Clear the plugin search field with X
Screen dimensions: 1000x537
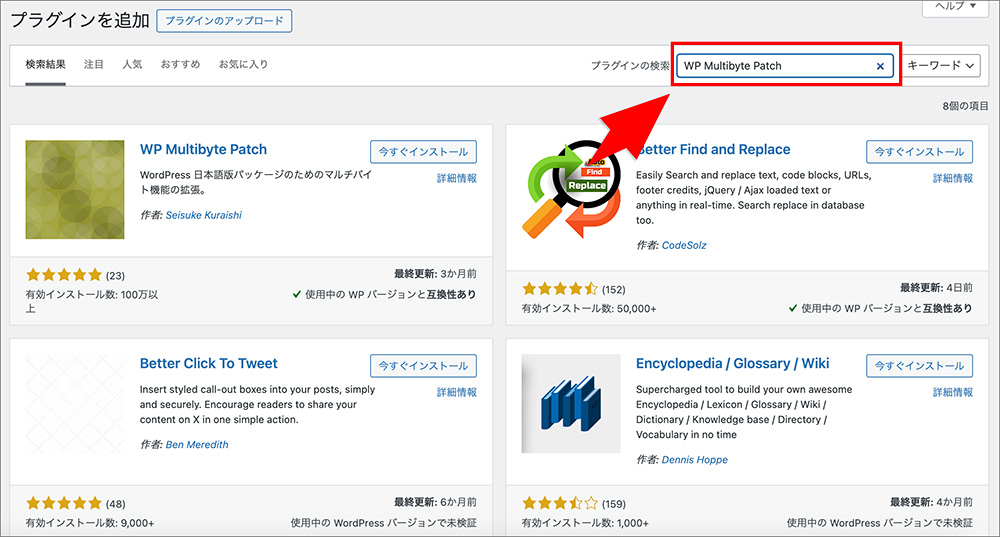[x=880, y=66]
